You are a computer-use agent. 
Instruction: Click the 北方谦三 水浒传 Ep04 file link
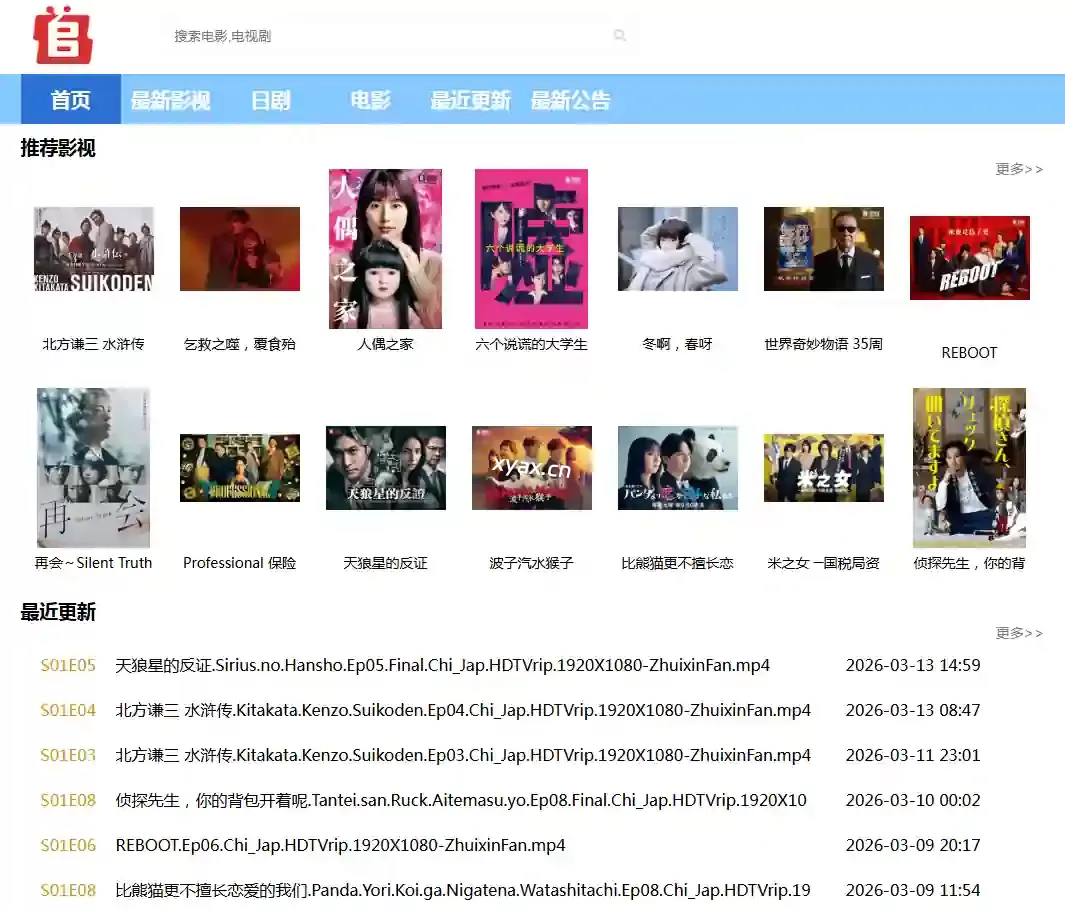tap(462, 710)
